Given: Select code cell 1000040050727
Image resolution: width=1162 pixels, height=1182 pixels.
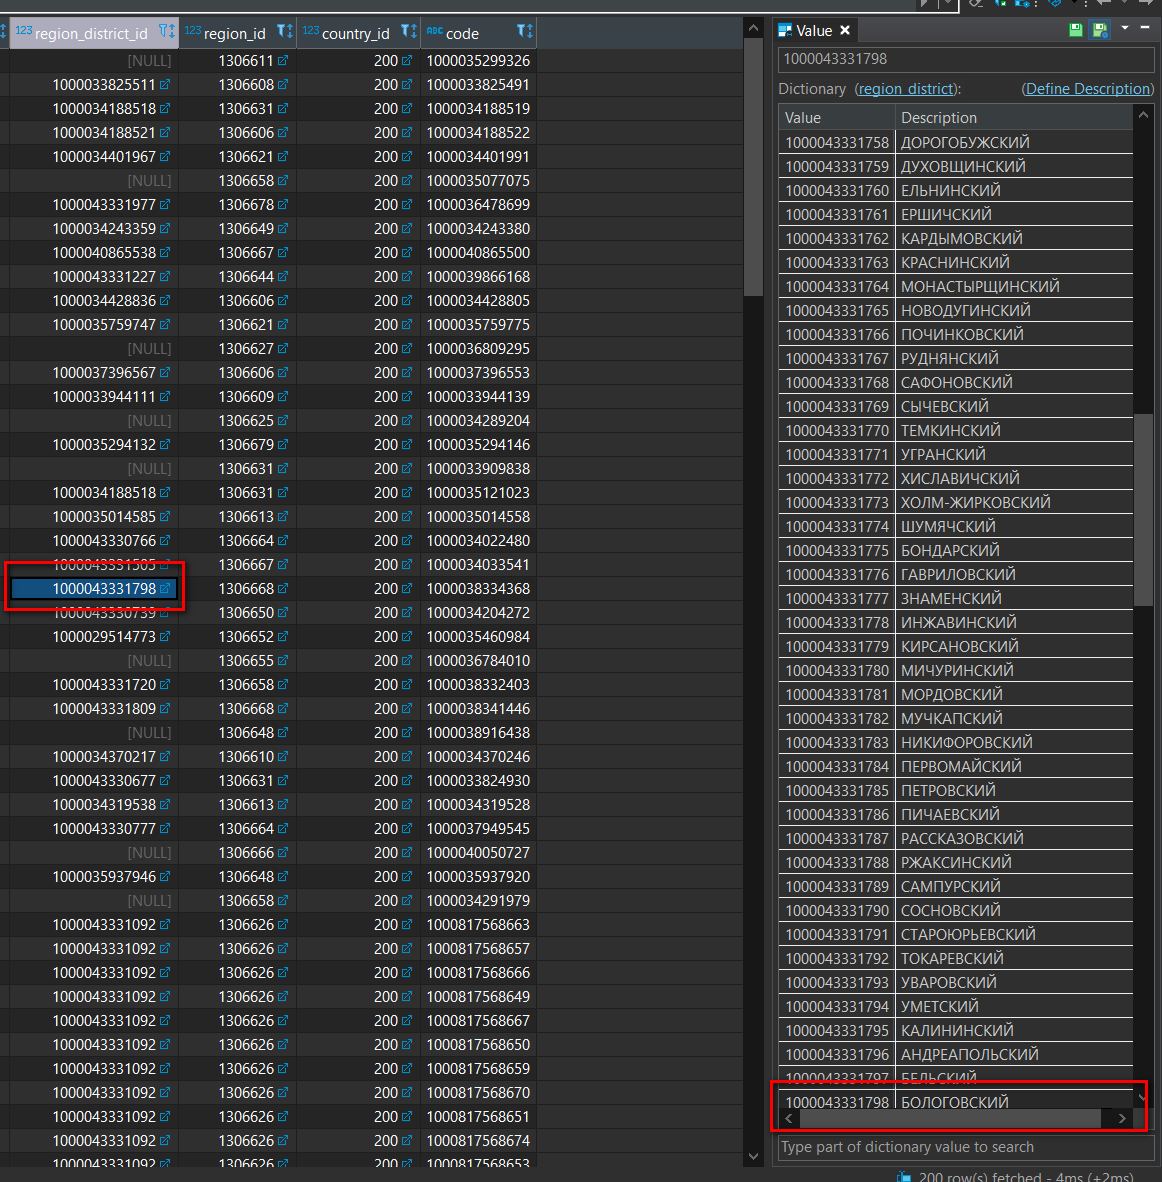Looking at the screenshot, I should pyautogui.click(x=478, y=853).
